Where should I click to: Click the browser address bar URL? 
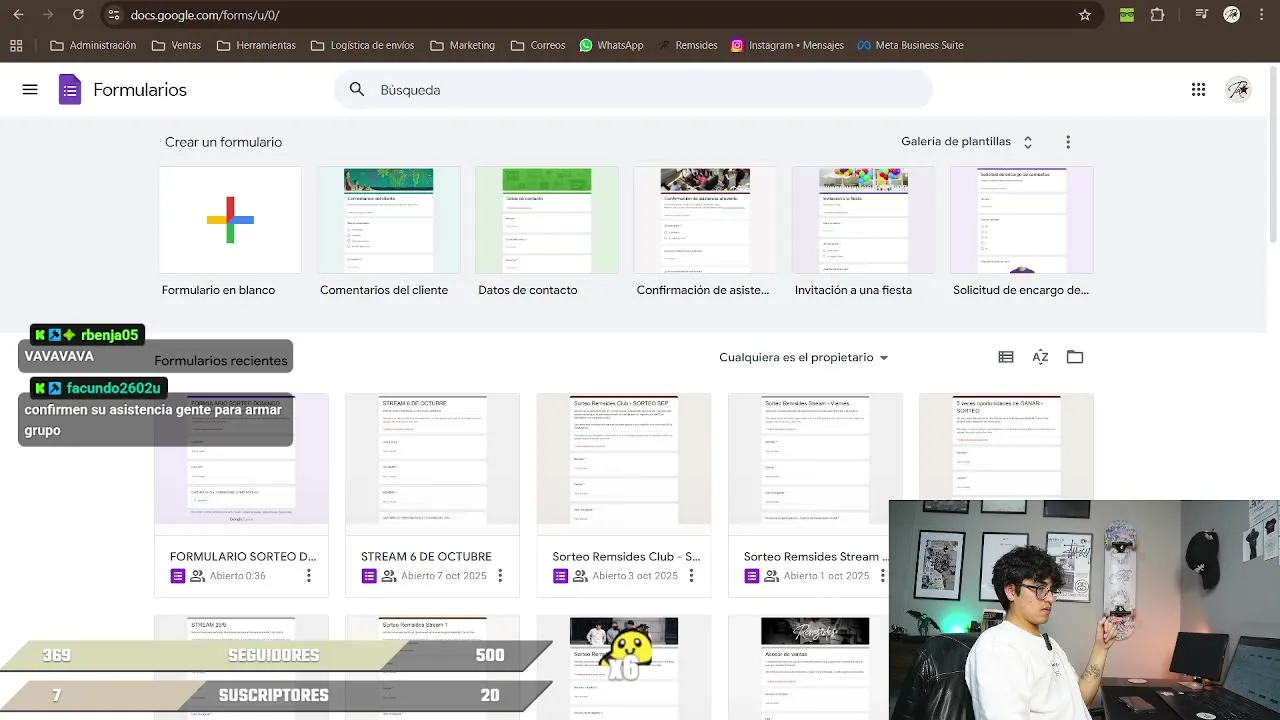(x=205, y=15)
